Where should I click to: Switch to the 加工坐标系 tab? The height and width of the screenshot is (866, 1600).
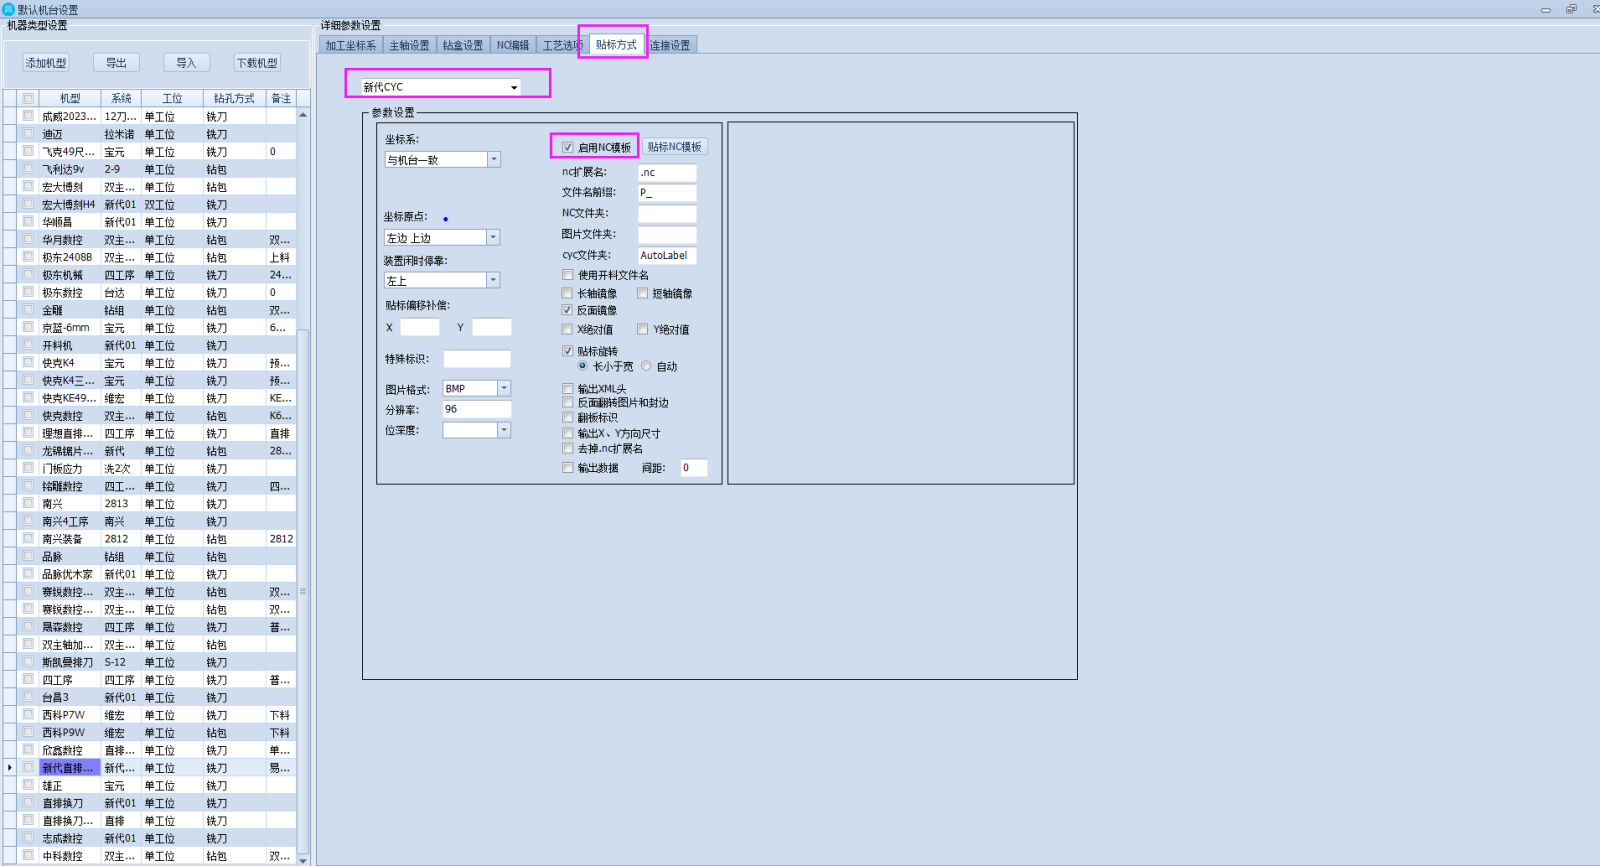coord(351,45)
